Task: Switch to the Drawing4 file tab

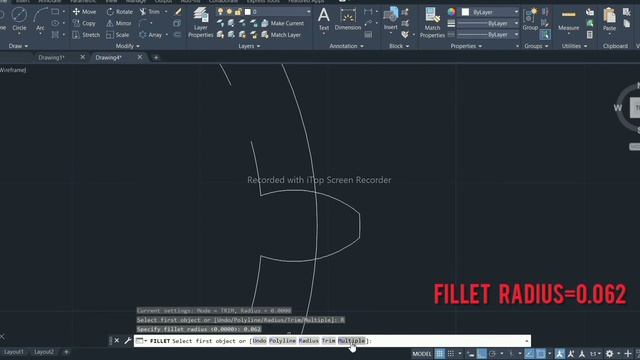Action: 109,58
